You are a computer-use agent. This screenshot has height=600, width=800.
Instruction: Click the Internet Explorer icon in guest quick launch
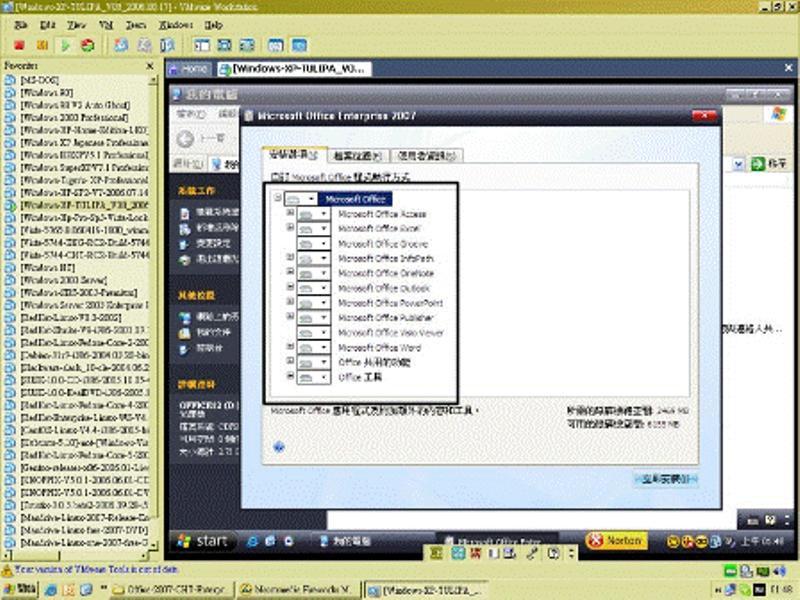click(252, 541)
